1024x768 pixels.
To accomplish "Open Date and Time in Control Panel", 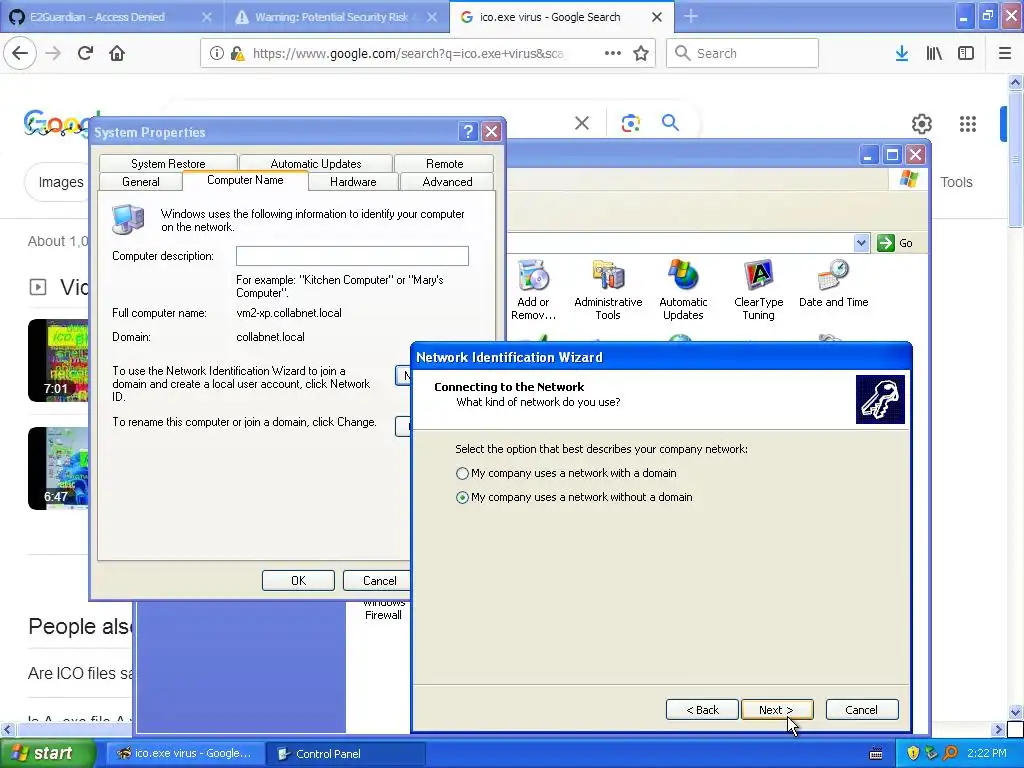I will (833, 284).
